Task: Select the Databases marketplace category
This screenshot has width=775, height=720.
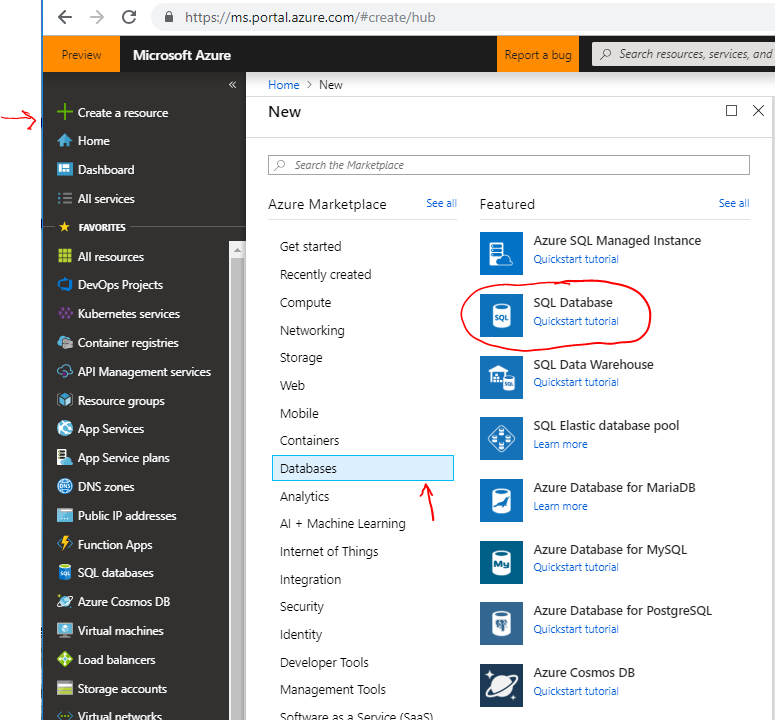Action: tap(363, 468)
